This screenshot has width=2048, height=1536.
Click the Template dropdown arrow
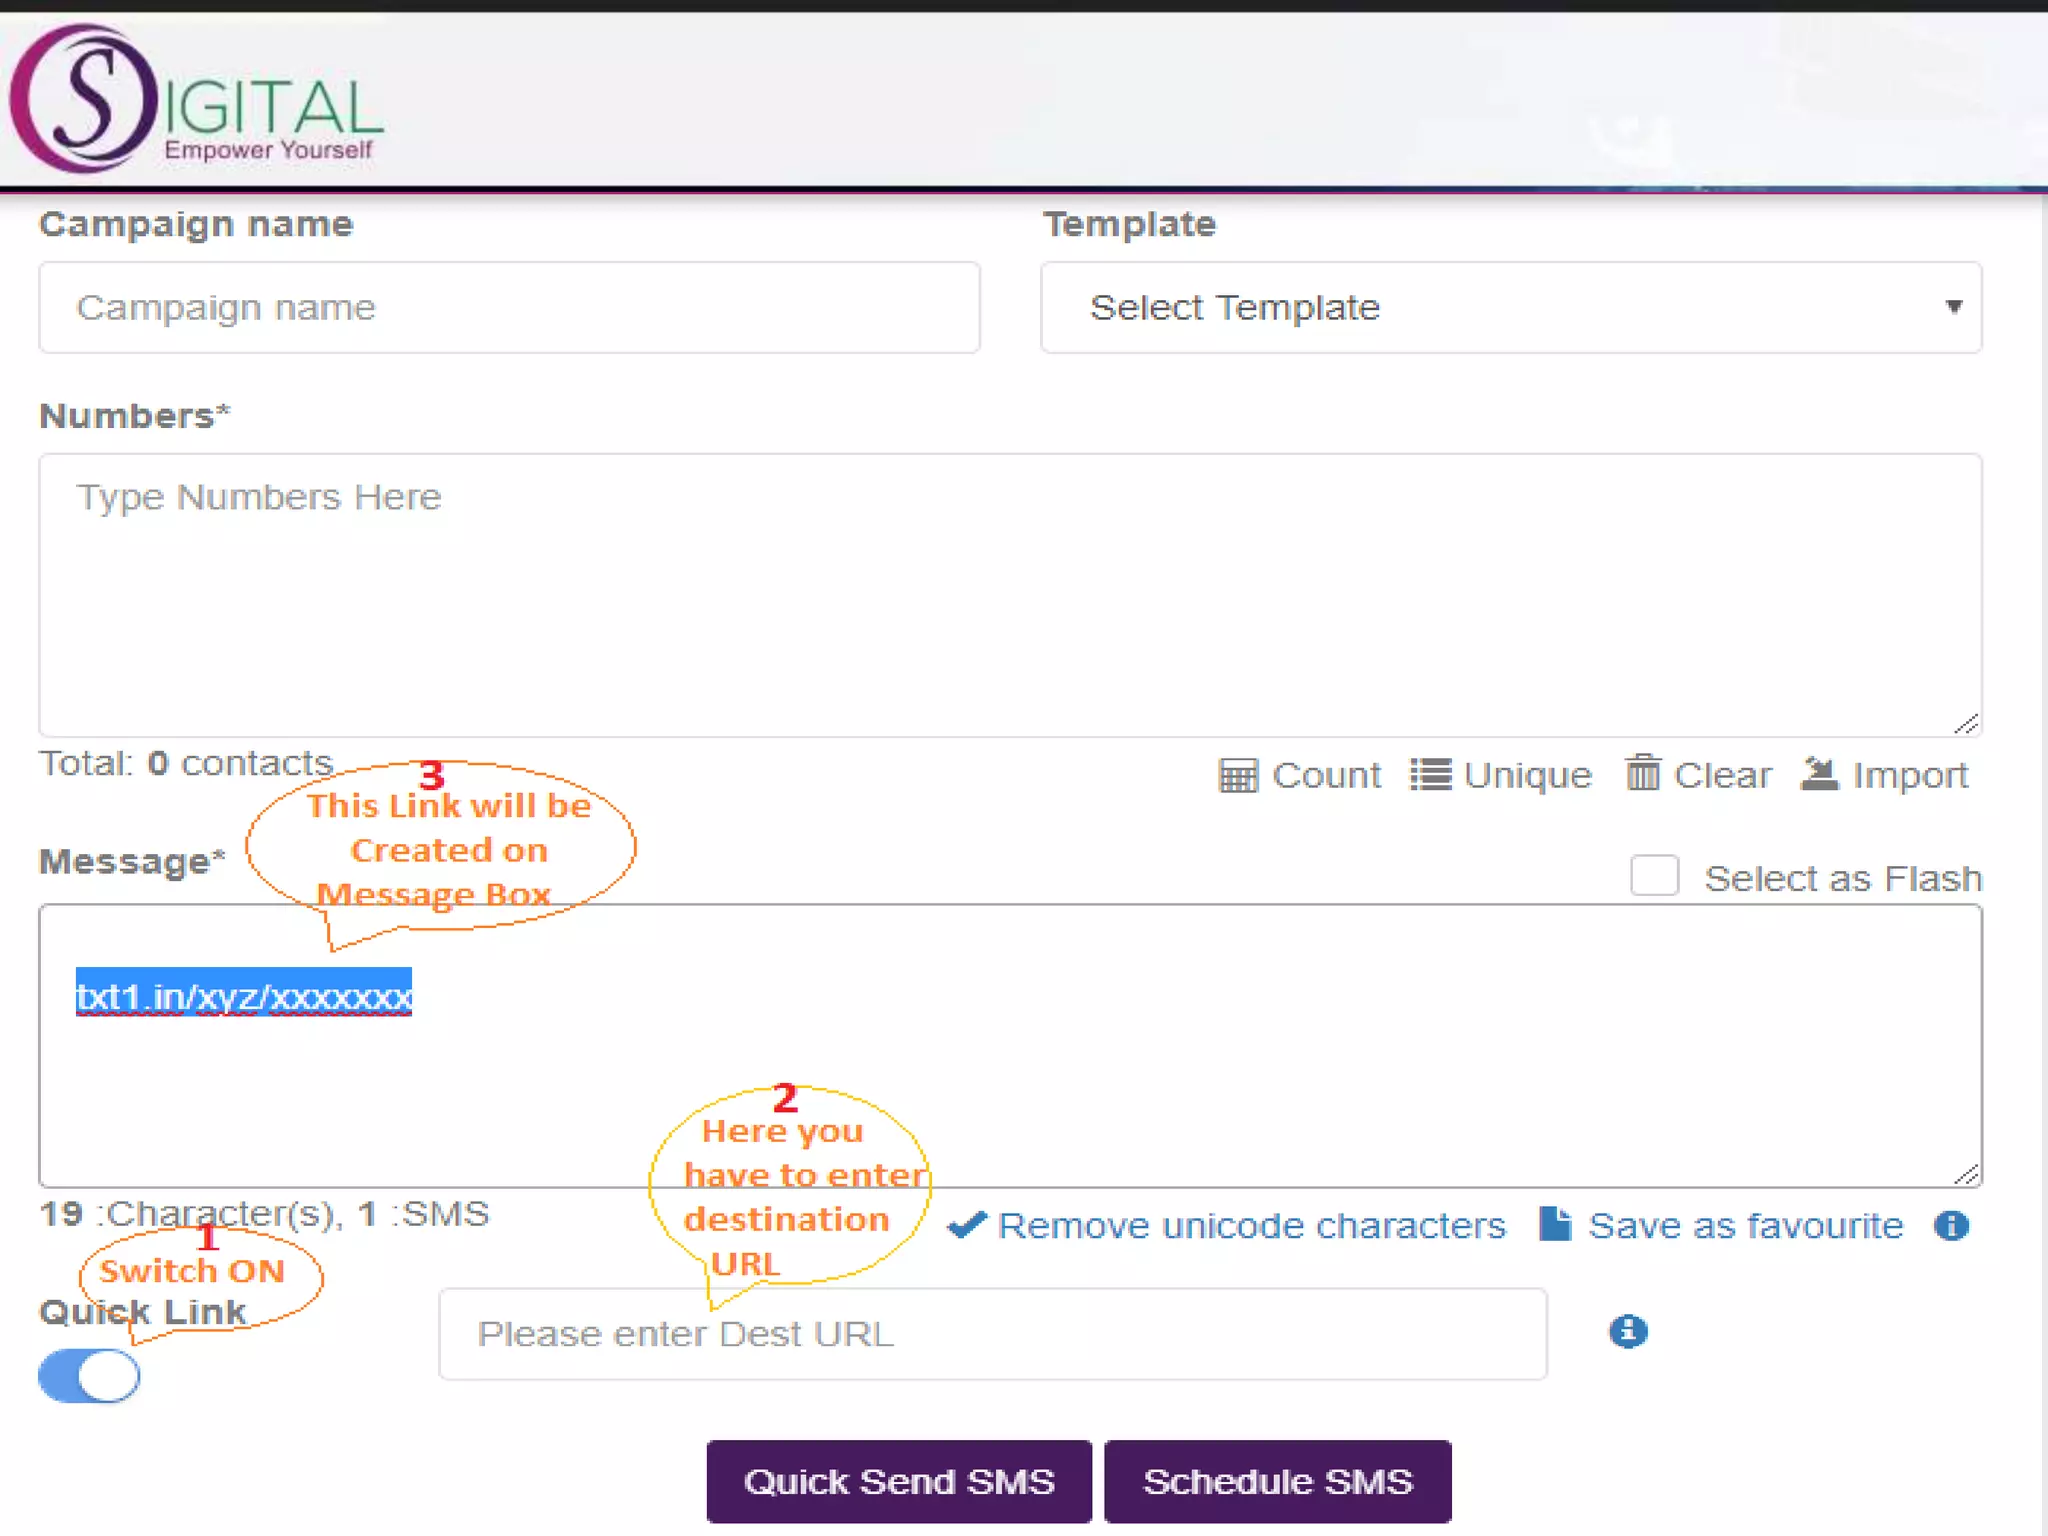coord(1953,307)
